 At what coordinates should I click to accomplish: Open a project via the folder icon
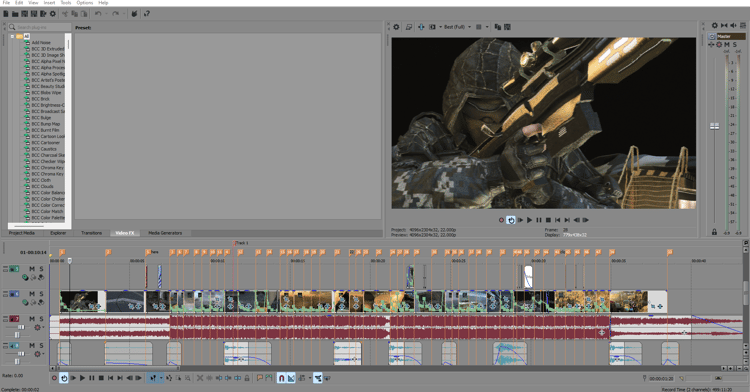(15, 14)
